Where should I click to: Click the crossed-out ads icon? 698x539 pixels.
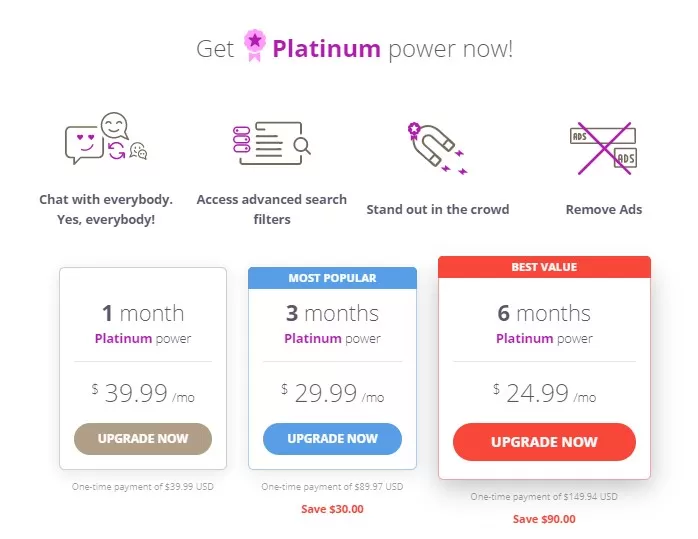click(603, 146)
